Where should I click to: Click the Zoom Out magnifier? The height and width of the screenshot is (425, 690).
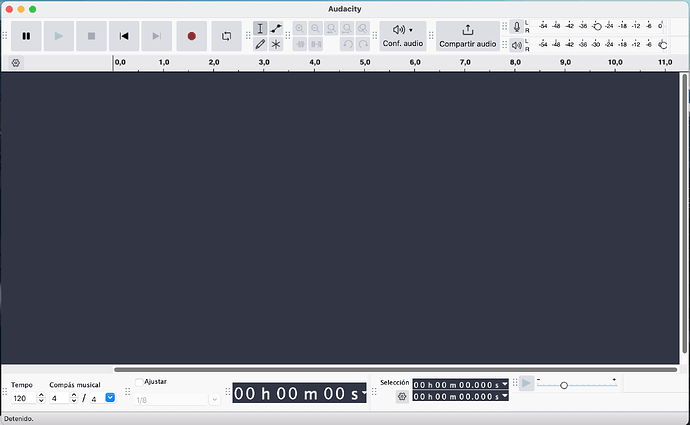coord(316,29)
